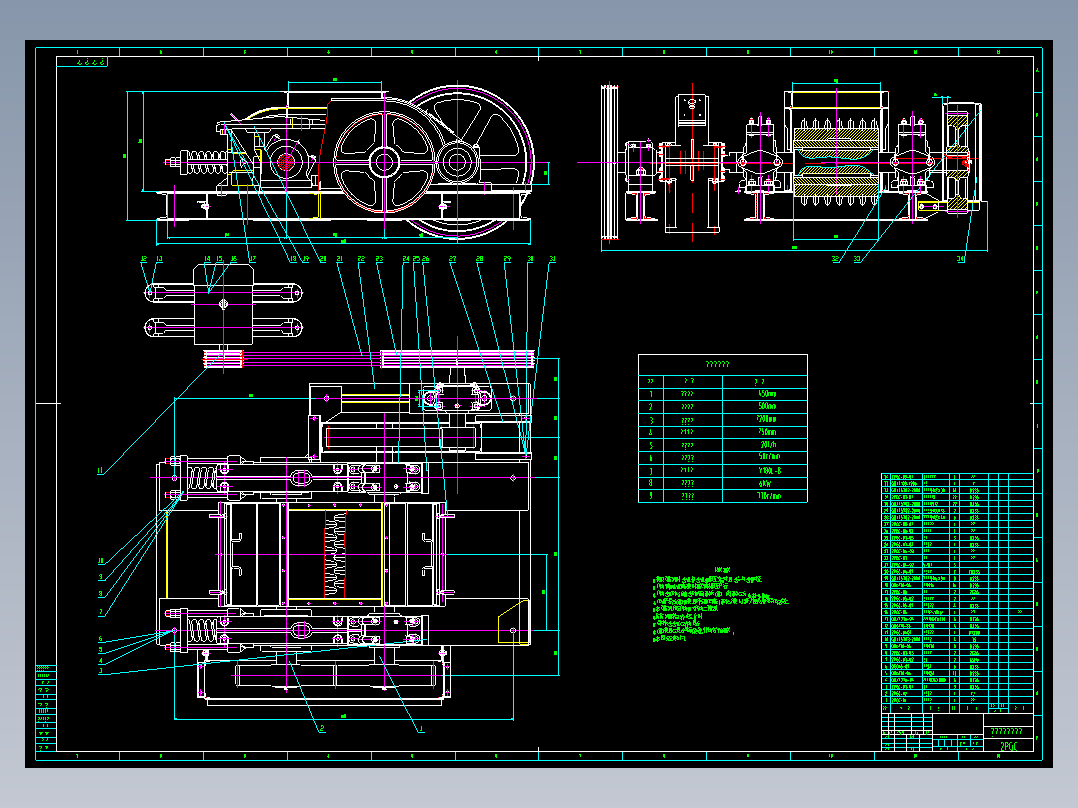
Task: Click the 40kW power value cell
Action: point(766,483)
